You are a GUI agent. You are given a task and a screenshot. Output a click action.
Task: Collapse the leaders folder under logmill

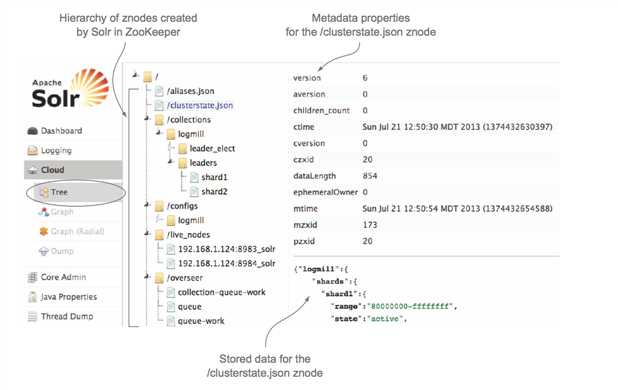coord(171,162)
